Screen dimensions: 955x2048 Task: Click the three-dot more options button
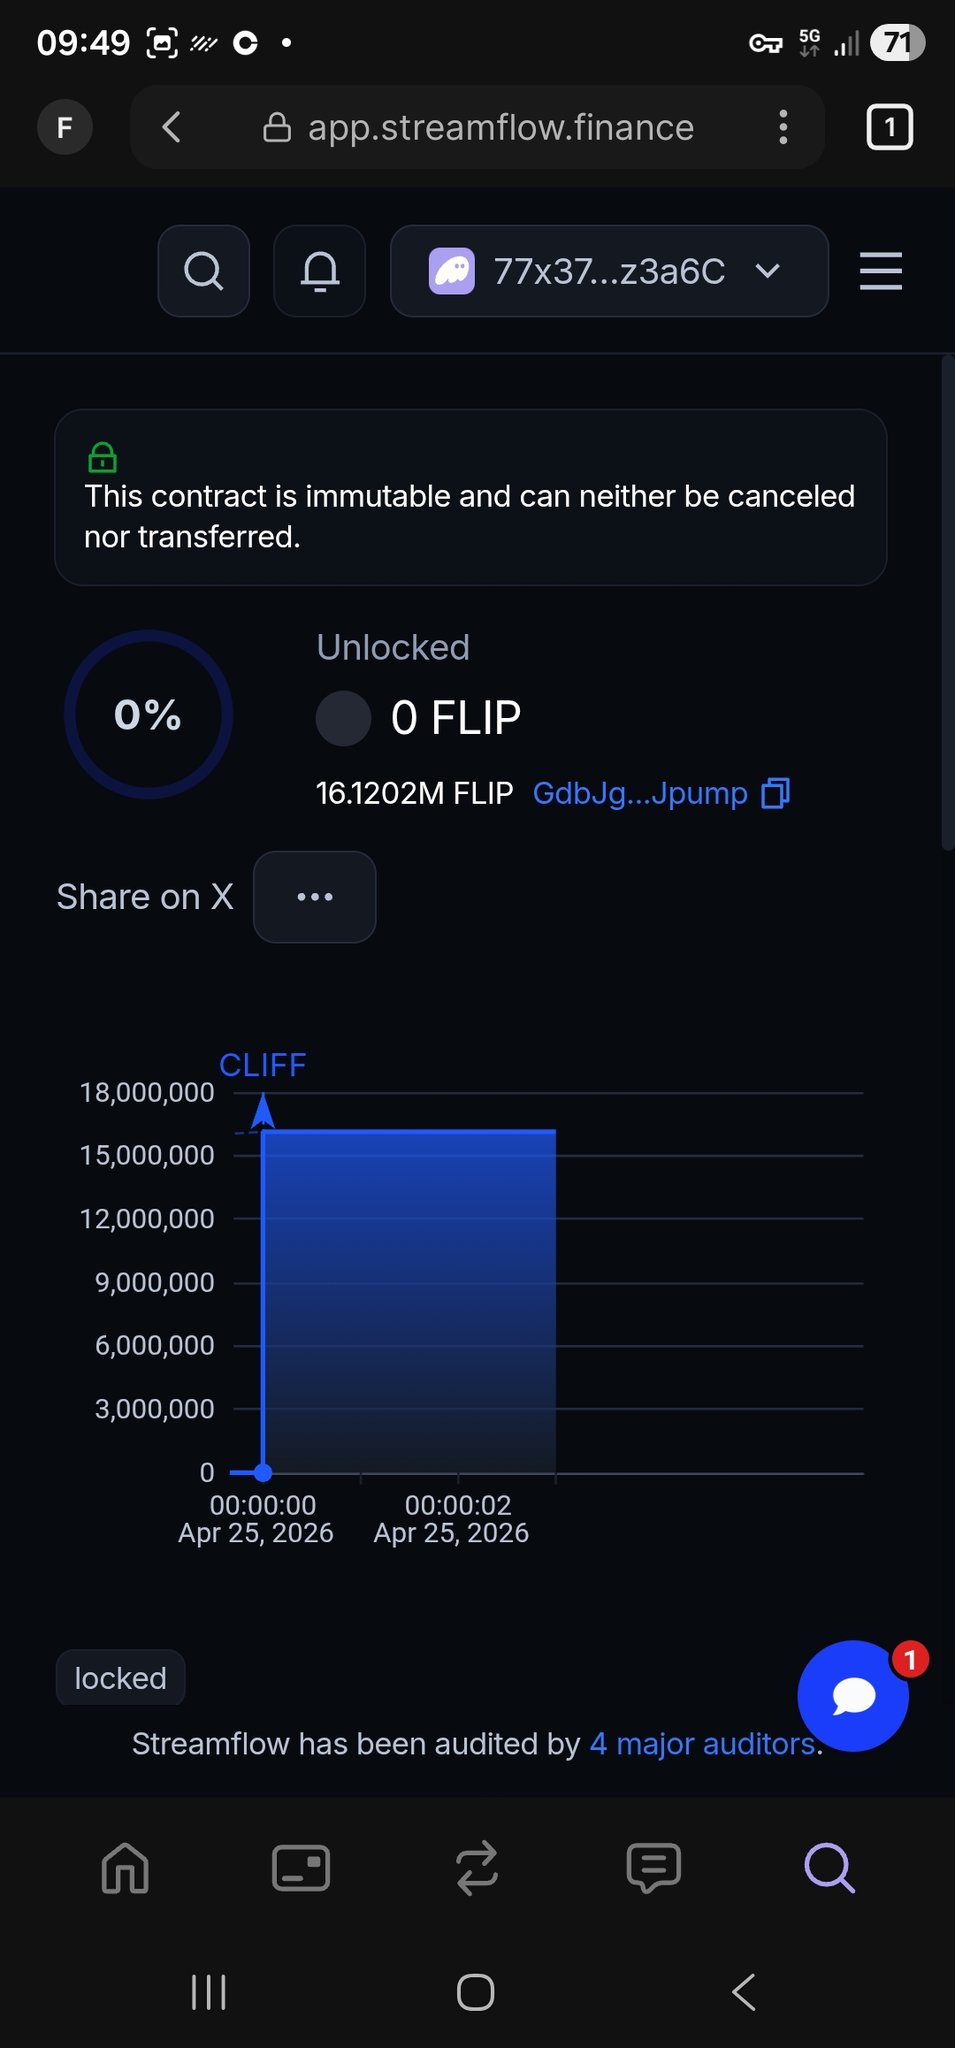pyautogui.click(x=315, y=897)
